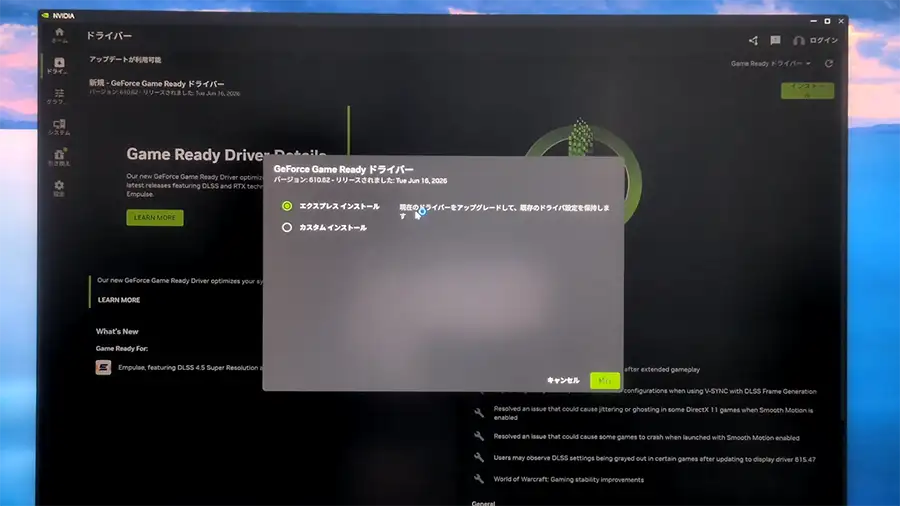Image resolution: width=900 pixels, height=506 pixels.
Task: Click the wrench icon beside DLSS settings grayed out line
Action: click(x=479, y=457)
